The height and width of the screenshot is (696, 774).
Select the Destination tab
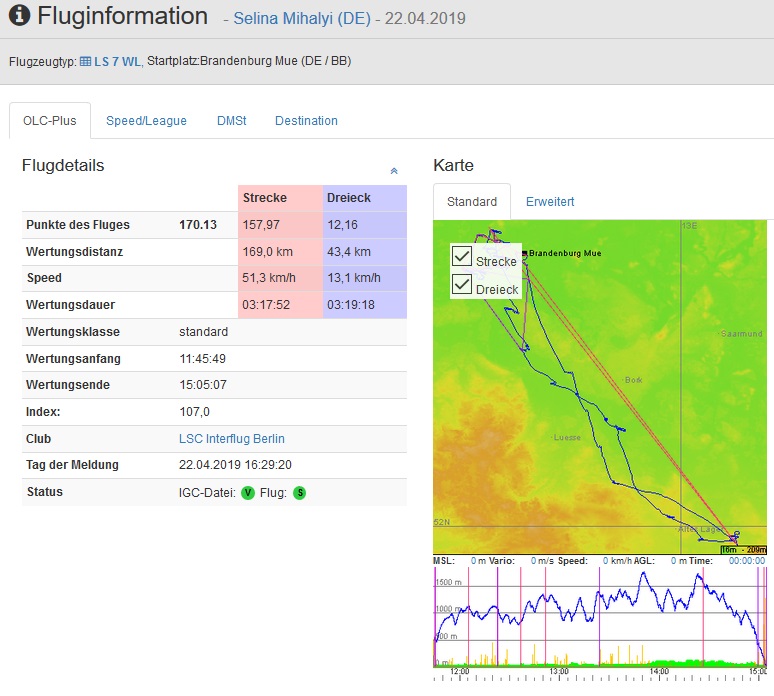[306, 121]
